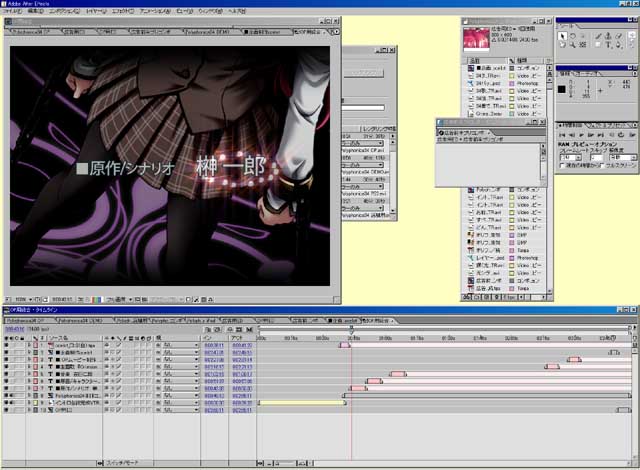Open the Effect menu

tap(123, 11)
